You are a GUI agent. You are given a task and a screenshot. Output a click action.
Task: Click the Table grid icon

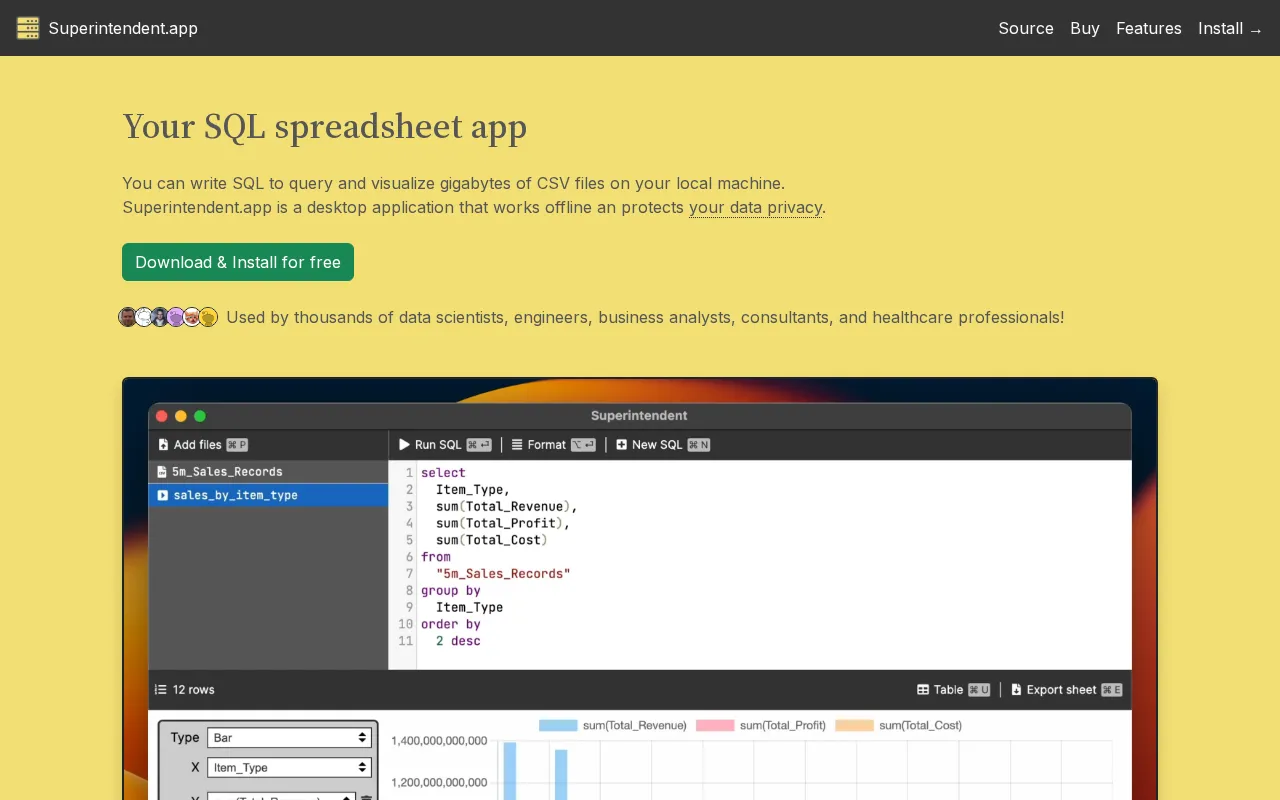coord(923,690)
